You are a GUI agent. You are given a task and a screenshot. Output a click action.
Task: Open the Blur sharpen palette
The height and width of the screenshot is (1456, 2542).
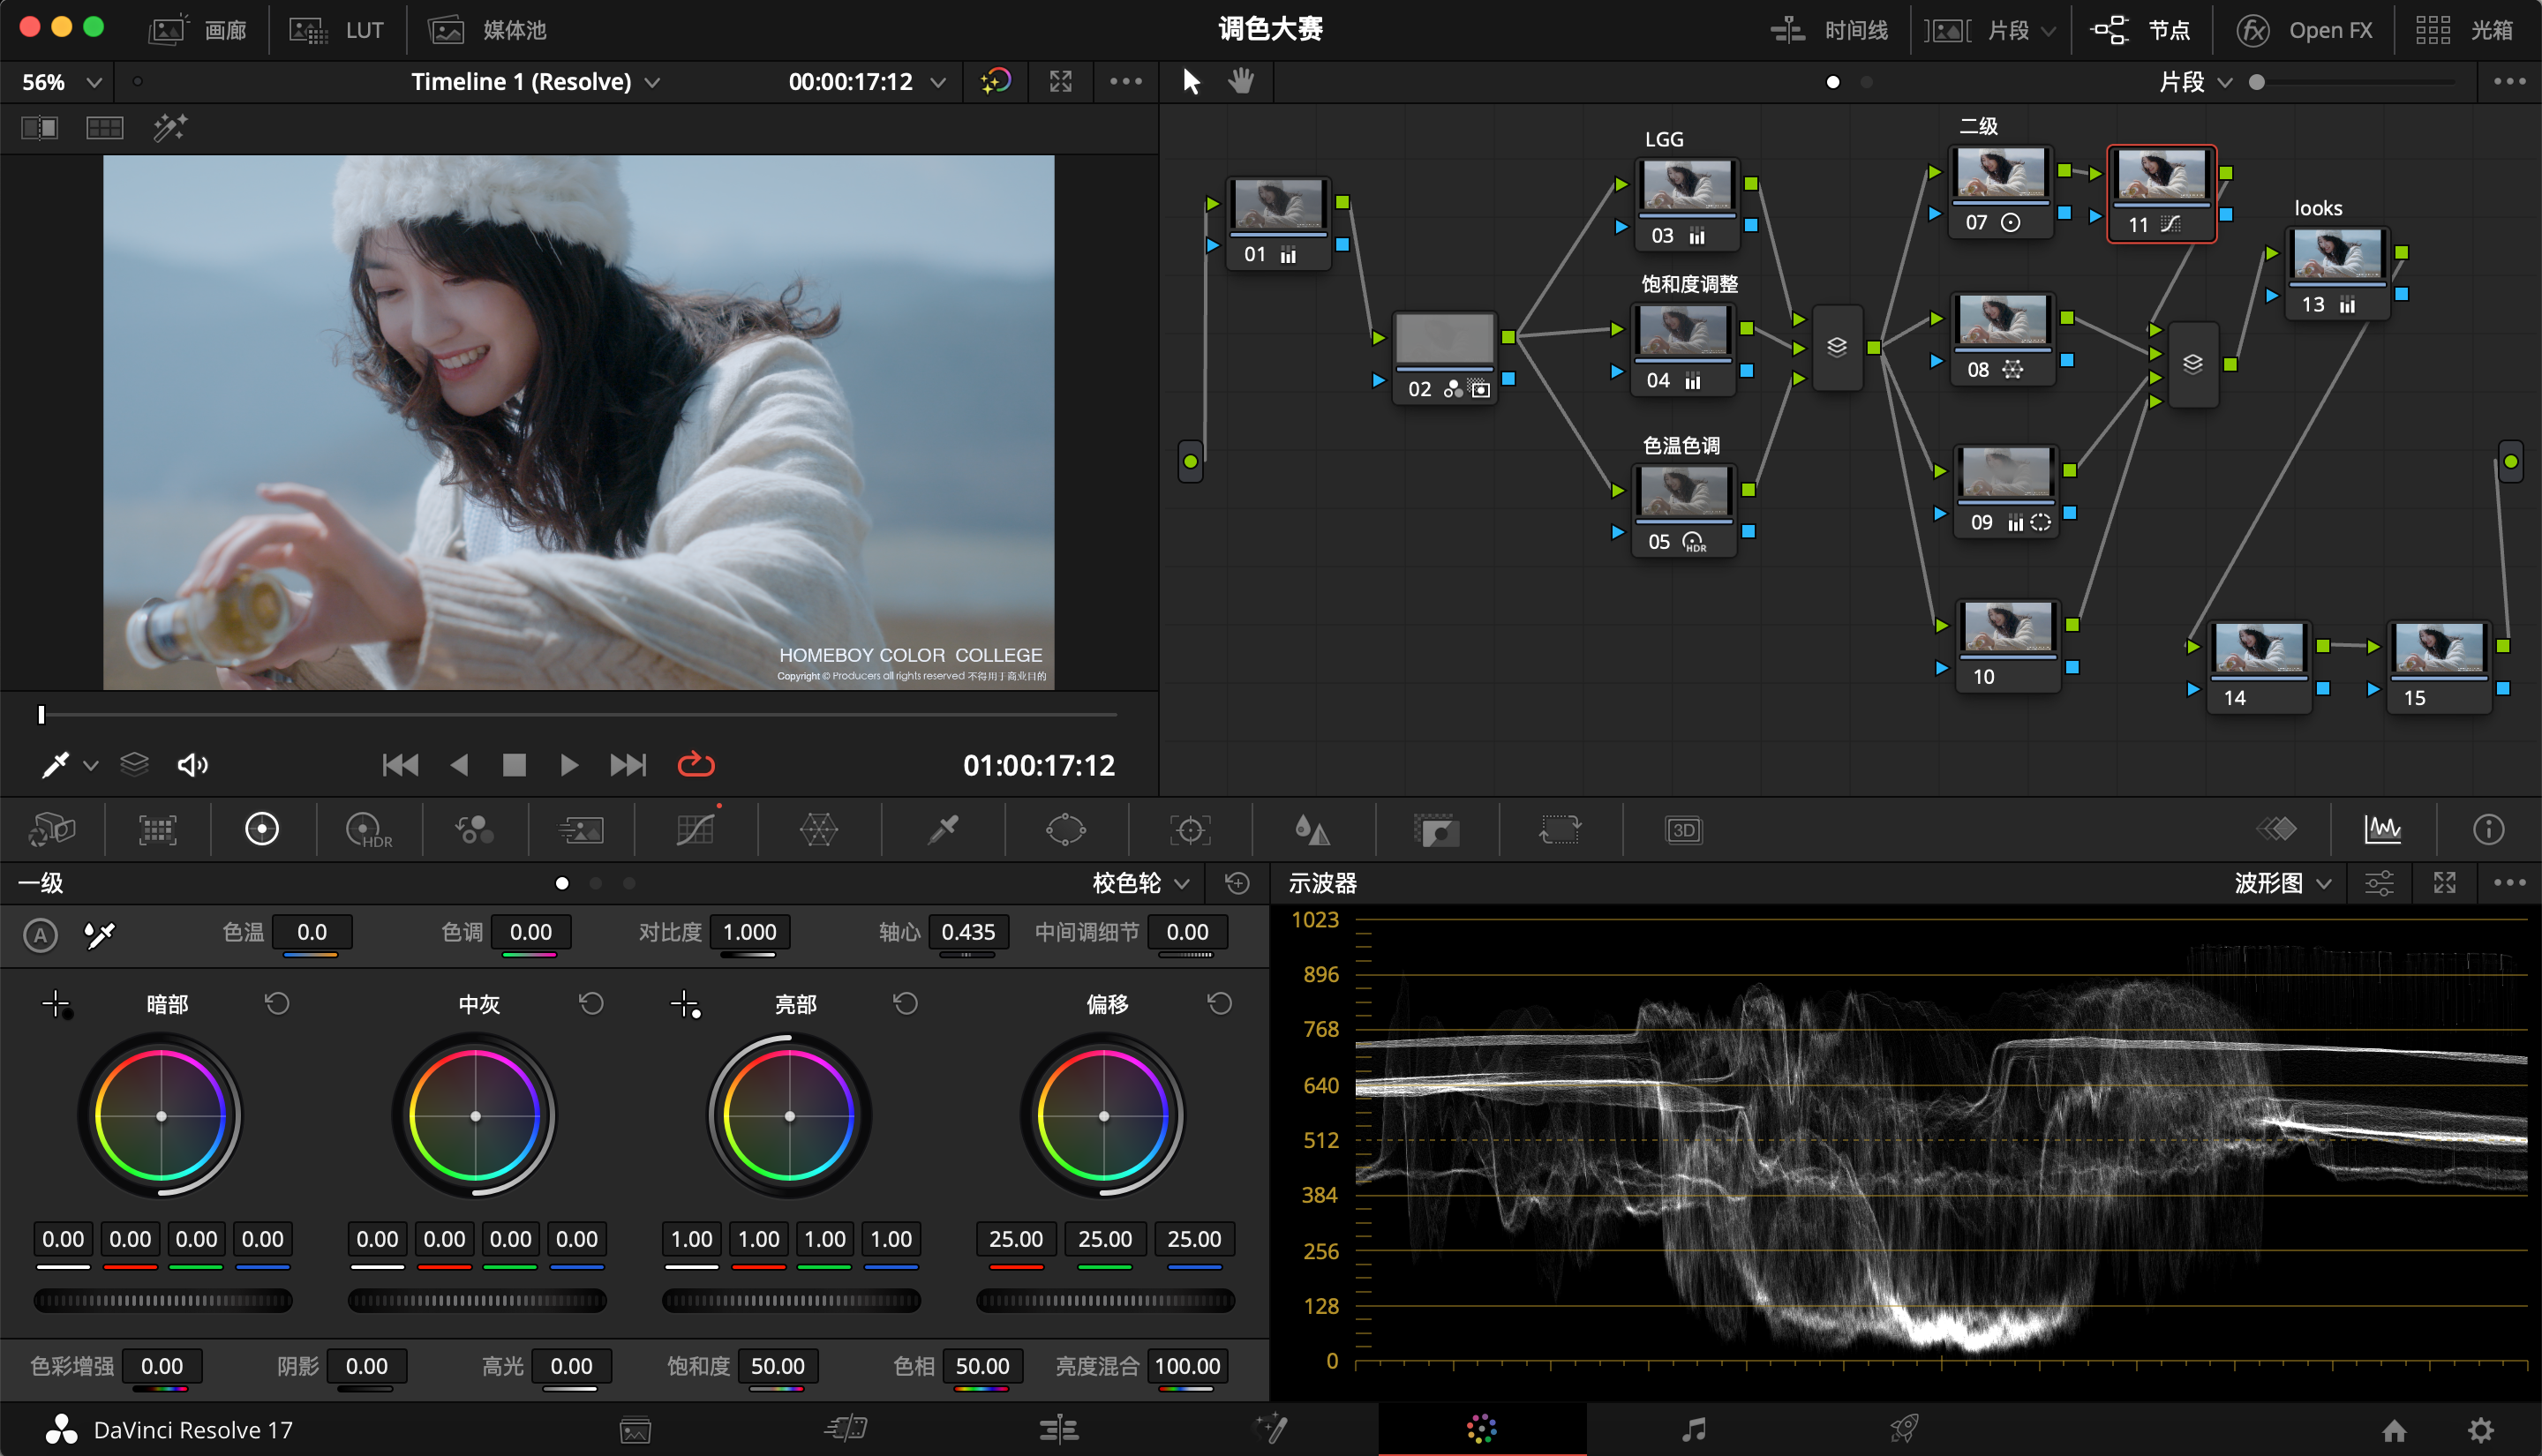1311,829
